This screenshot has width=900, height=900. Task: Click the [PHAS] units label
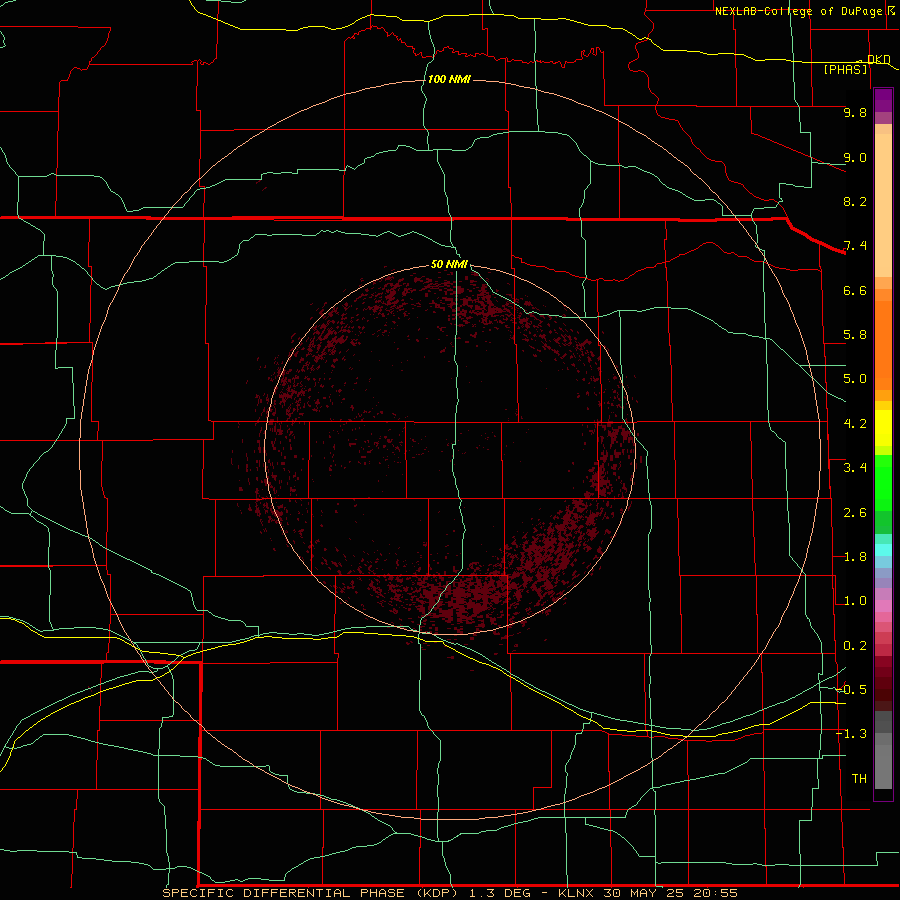pos(845,69)
